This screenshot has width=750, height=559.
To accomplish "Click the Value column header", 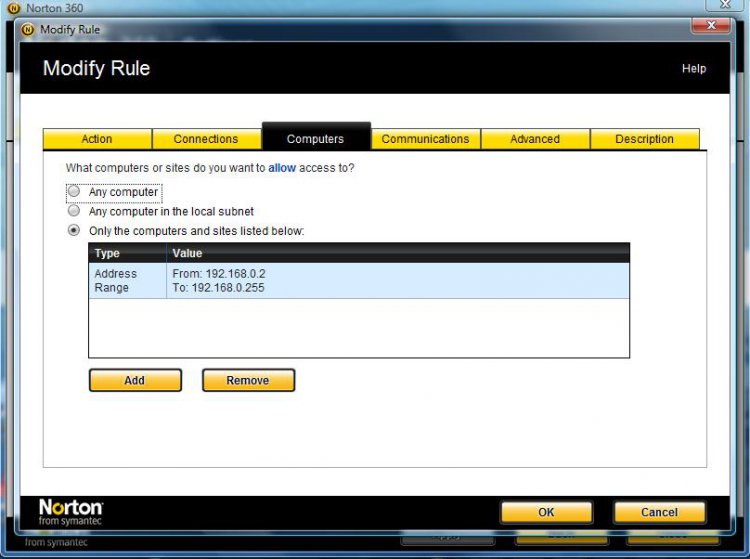I will [x=397, y=254].
